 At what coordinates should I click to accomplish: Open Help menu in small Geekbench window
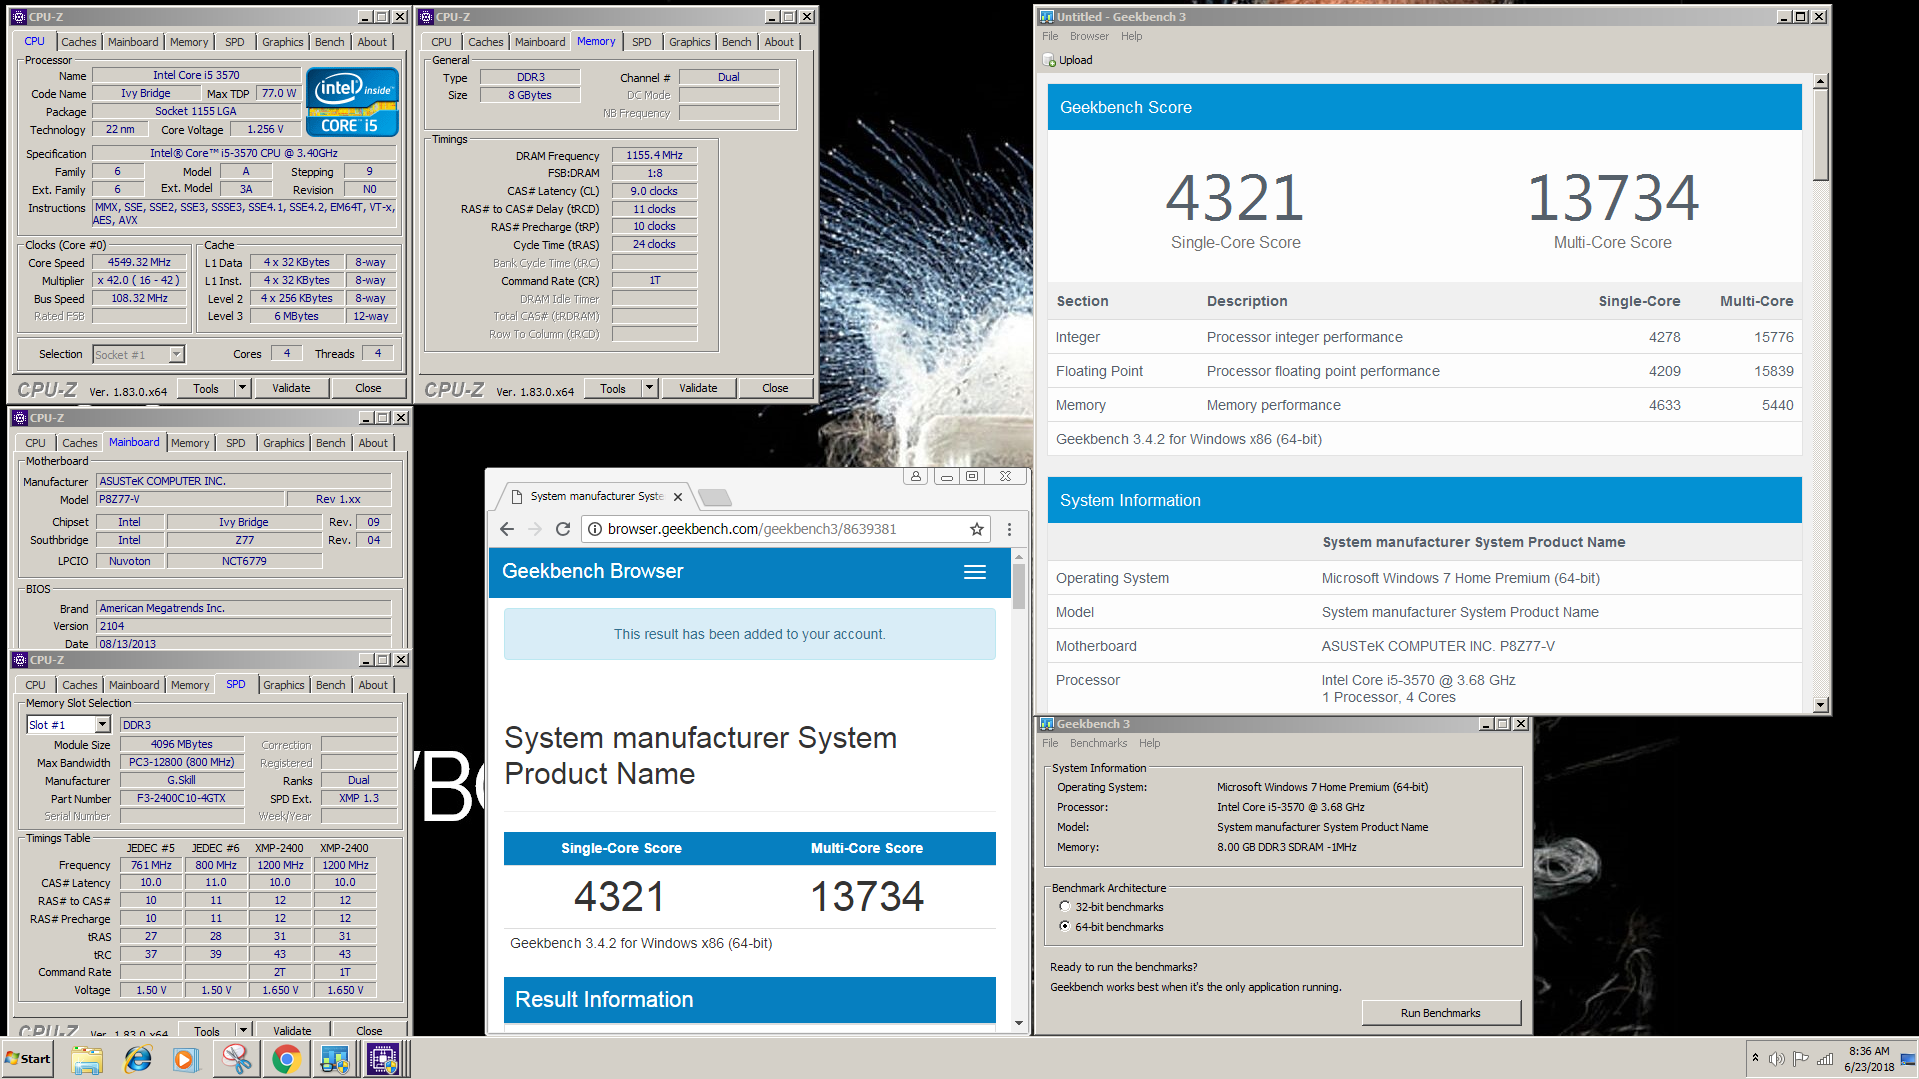(x=1150, y=743)
